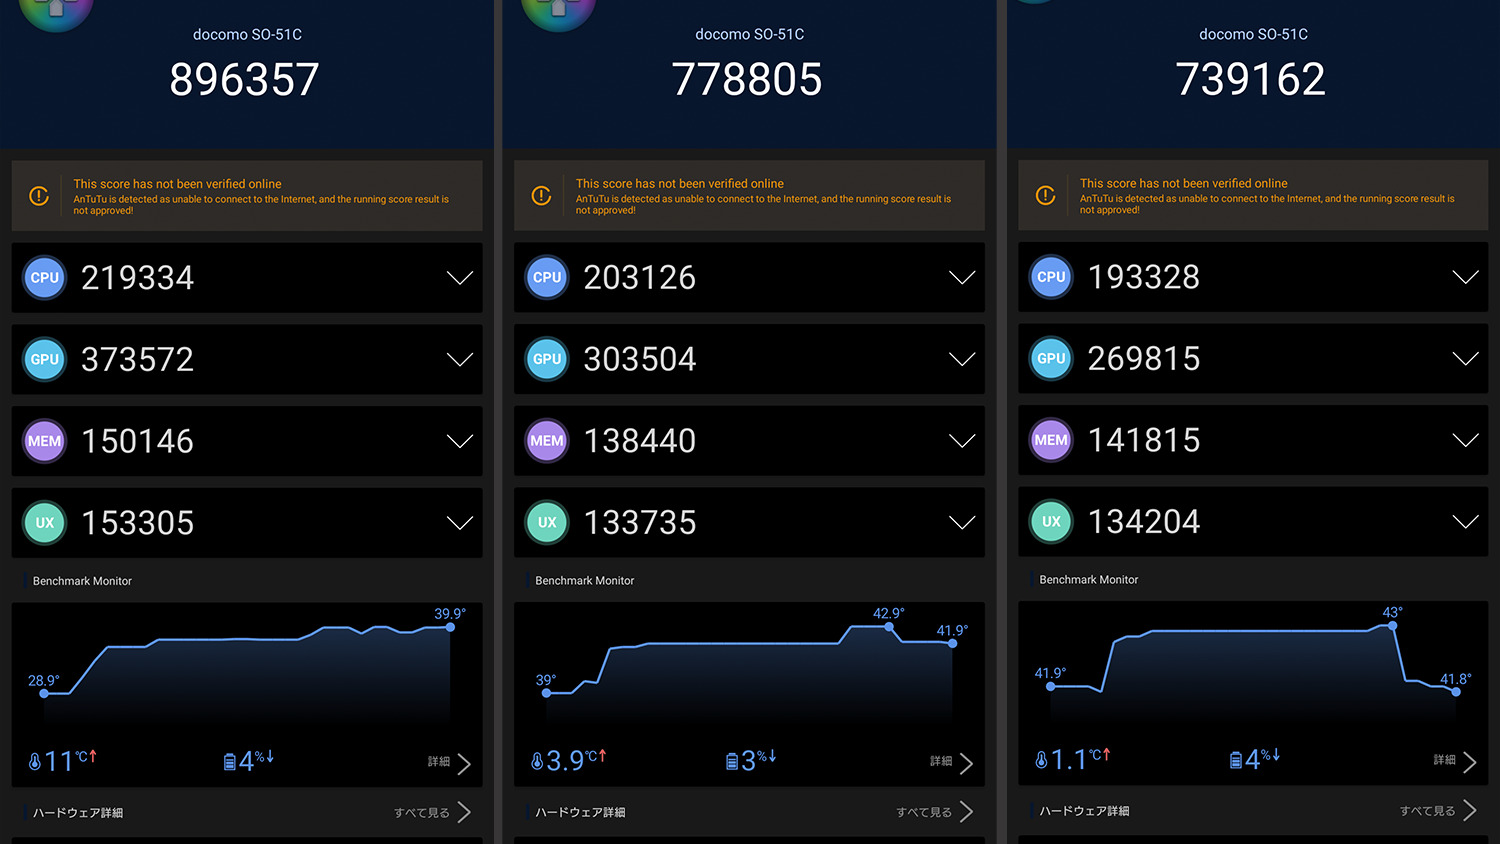Open 詳細 details for the 11°C temperature graph

click(x=449, y=763)
